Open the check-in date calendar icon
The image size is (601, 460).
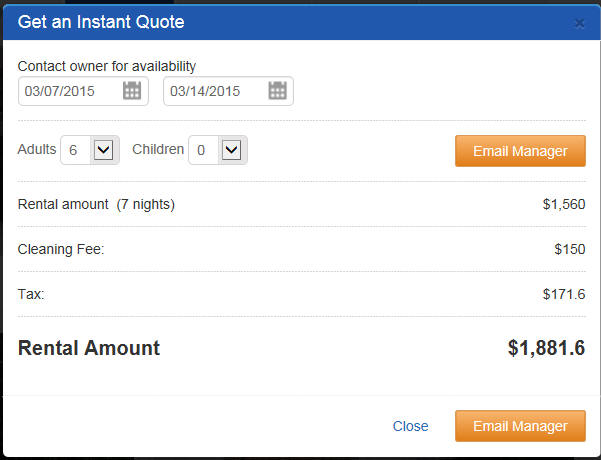[132, 91]
